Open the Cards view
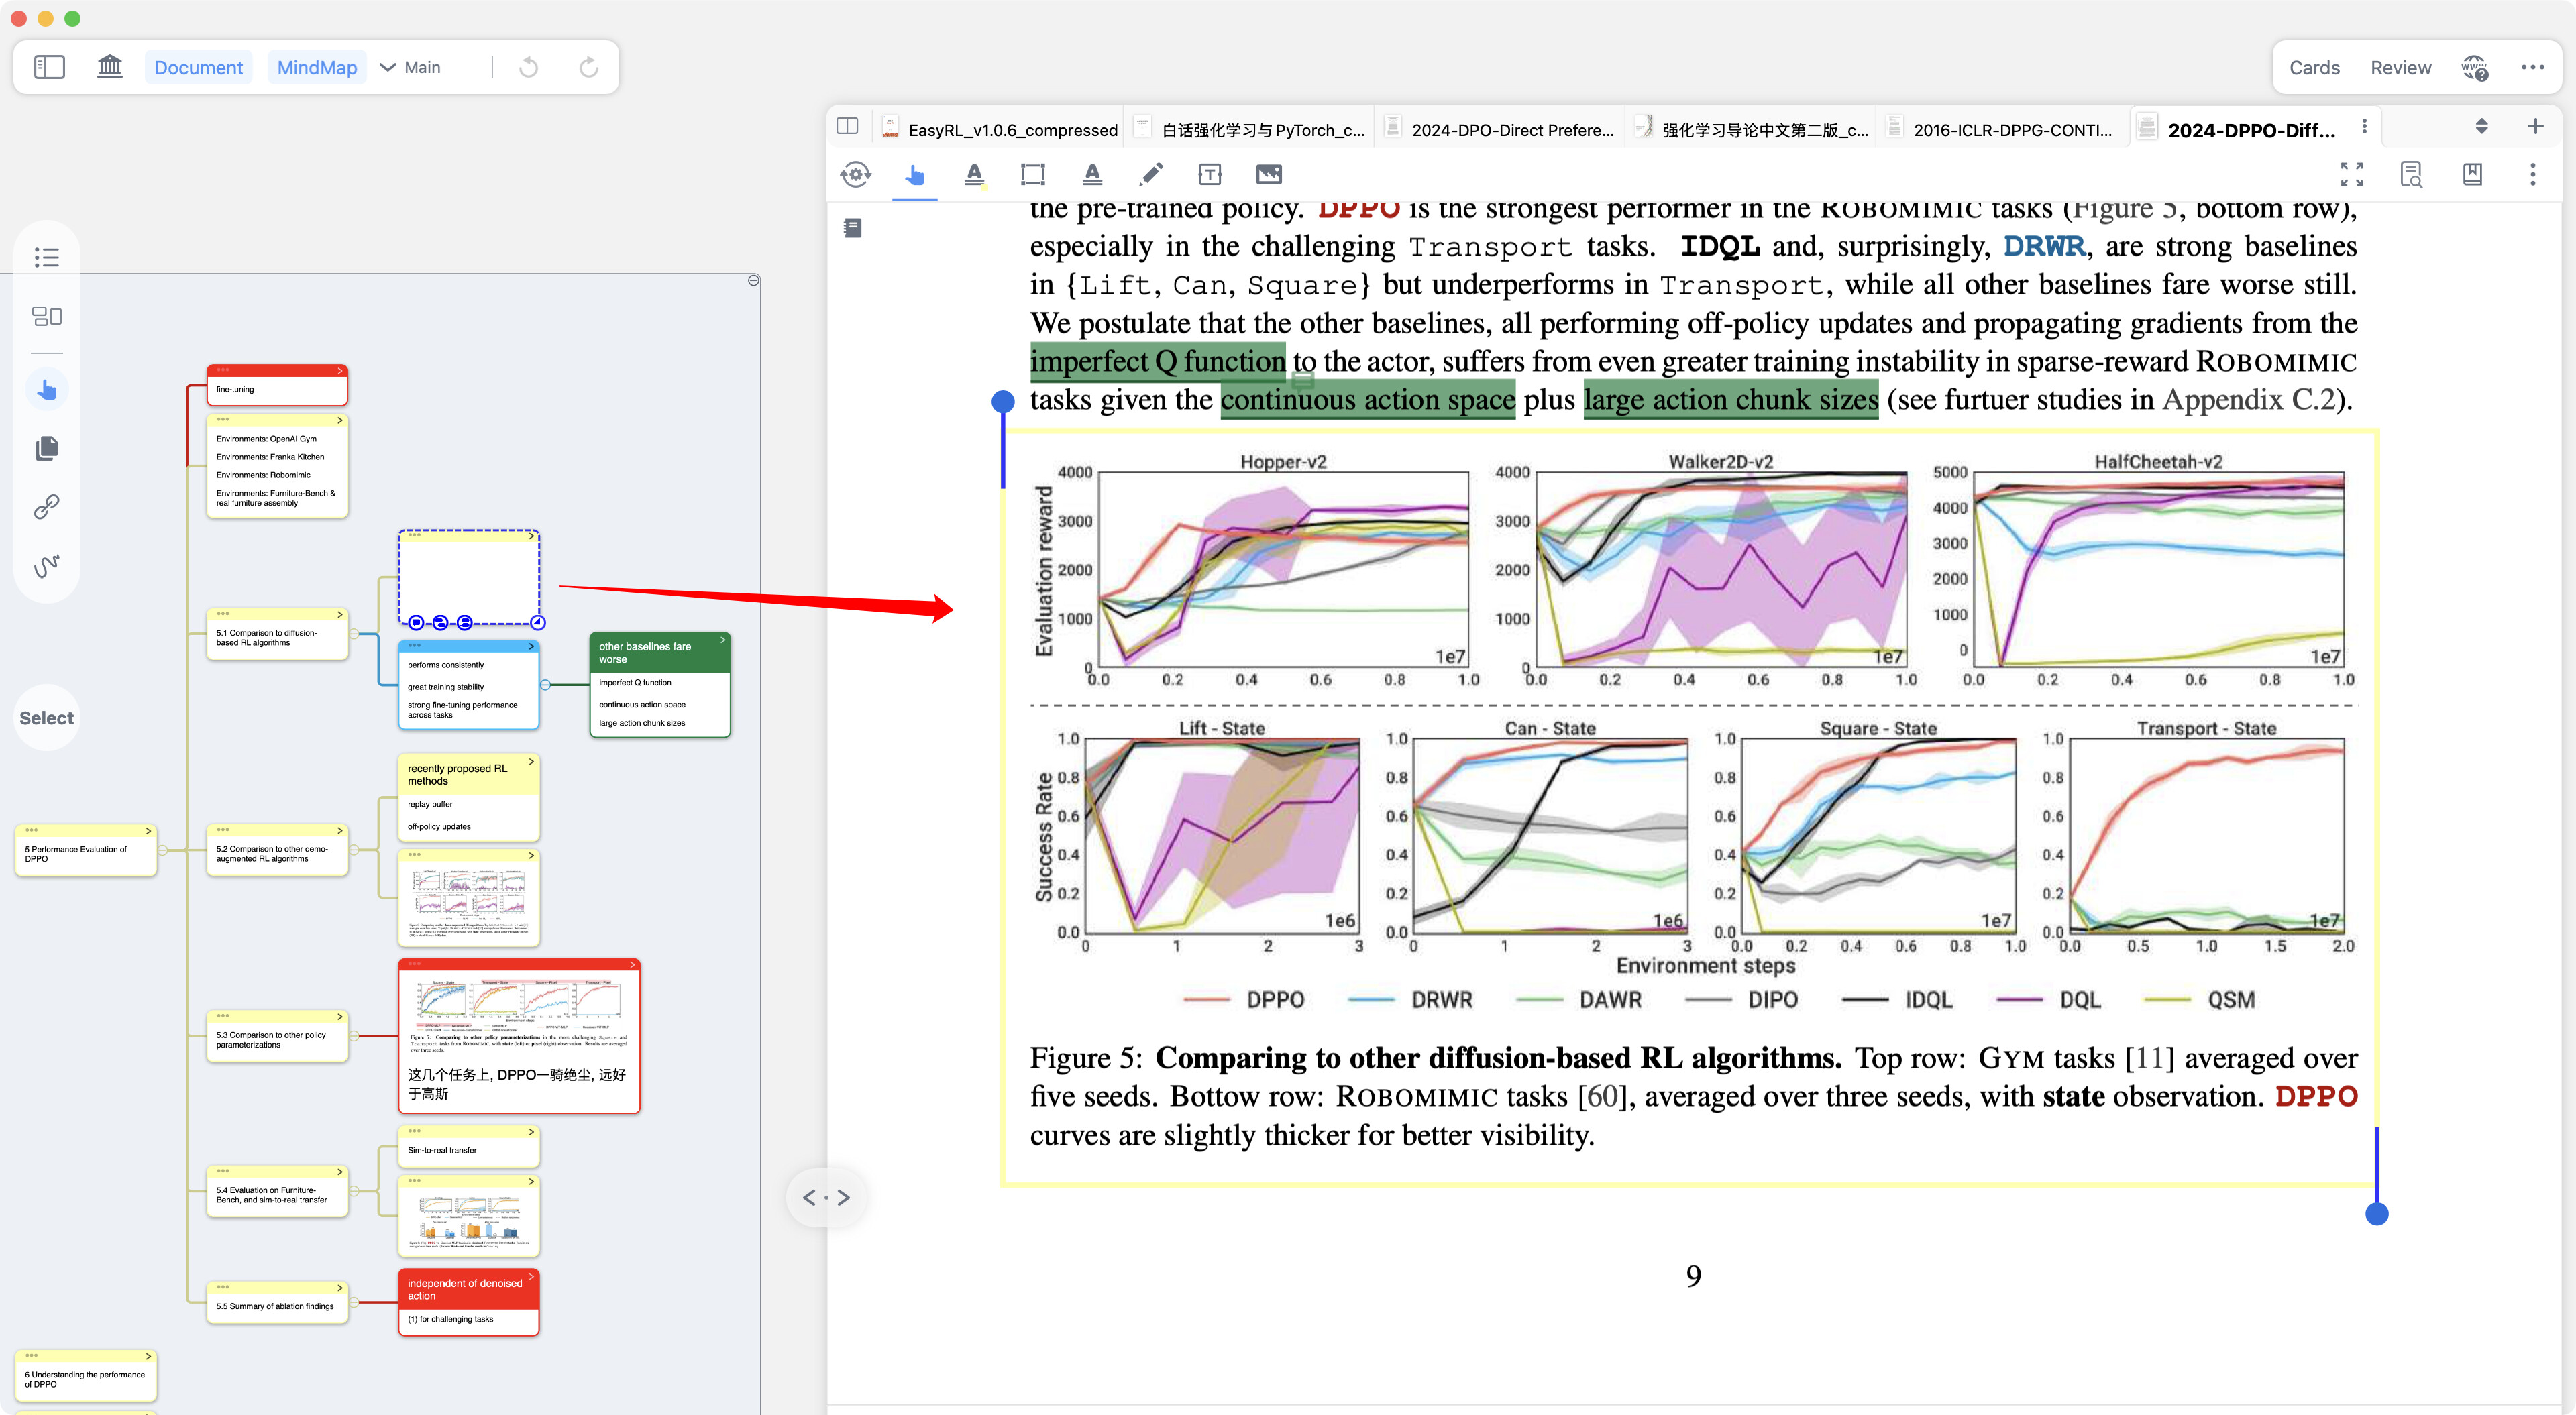 [x=2314, y=68]
